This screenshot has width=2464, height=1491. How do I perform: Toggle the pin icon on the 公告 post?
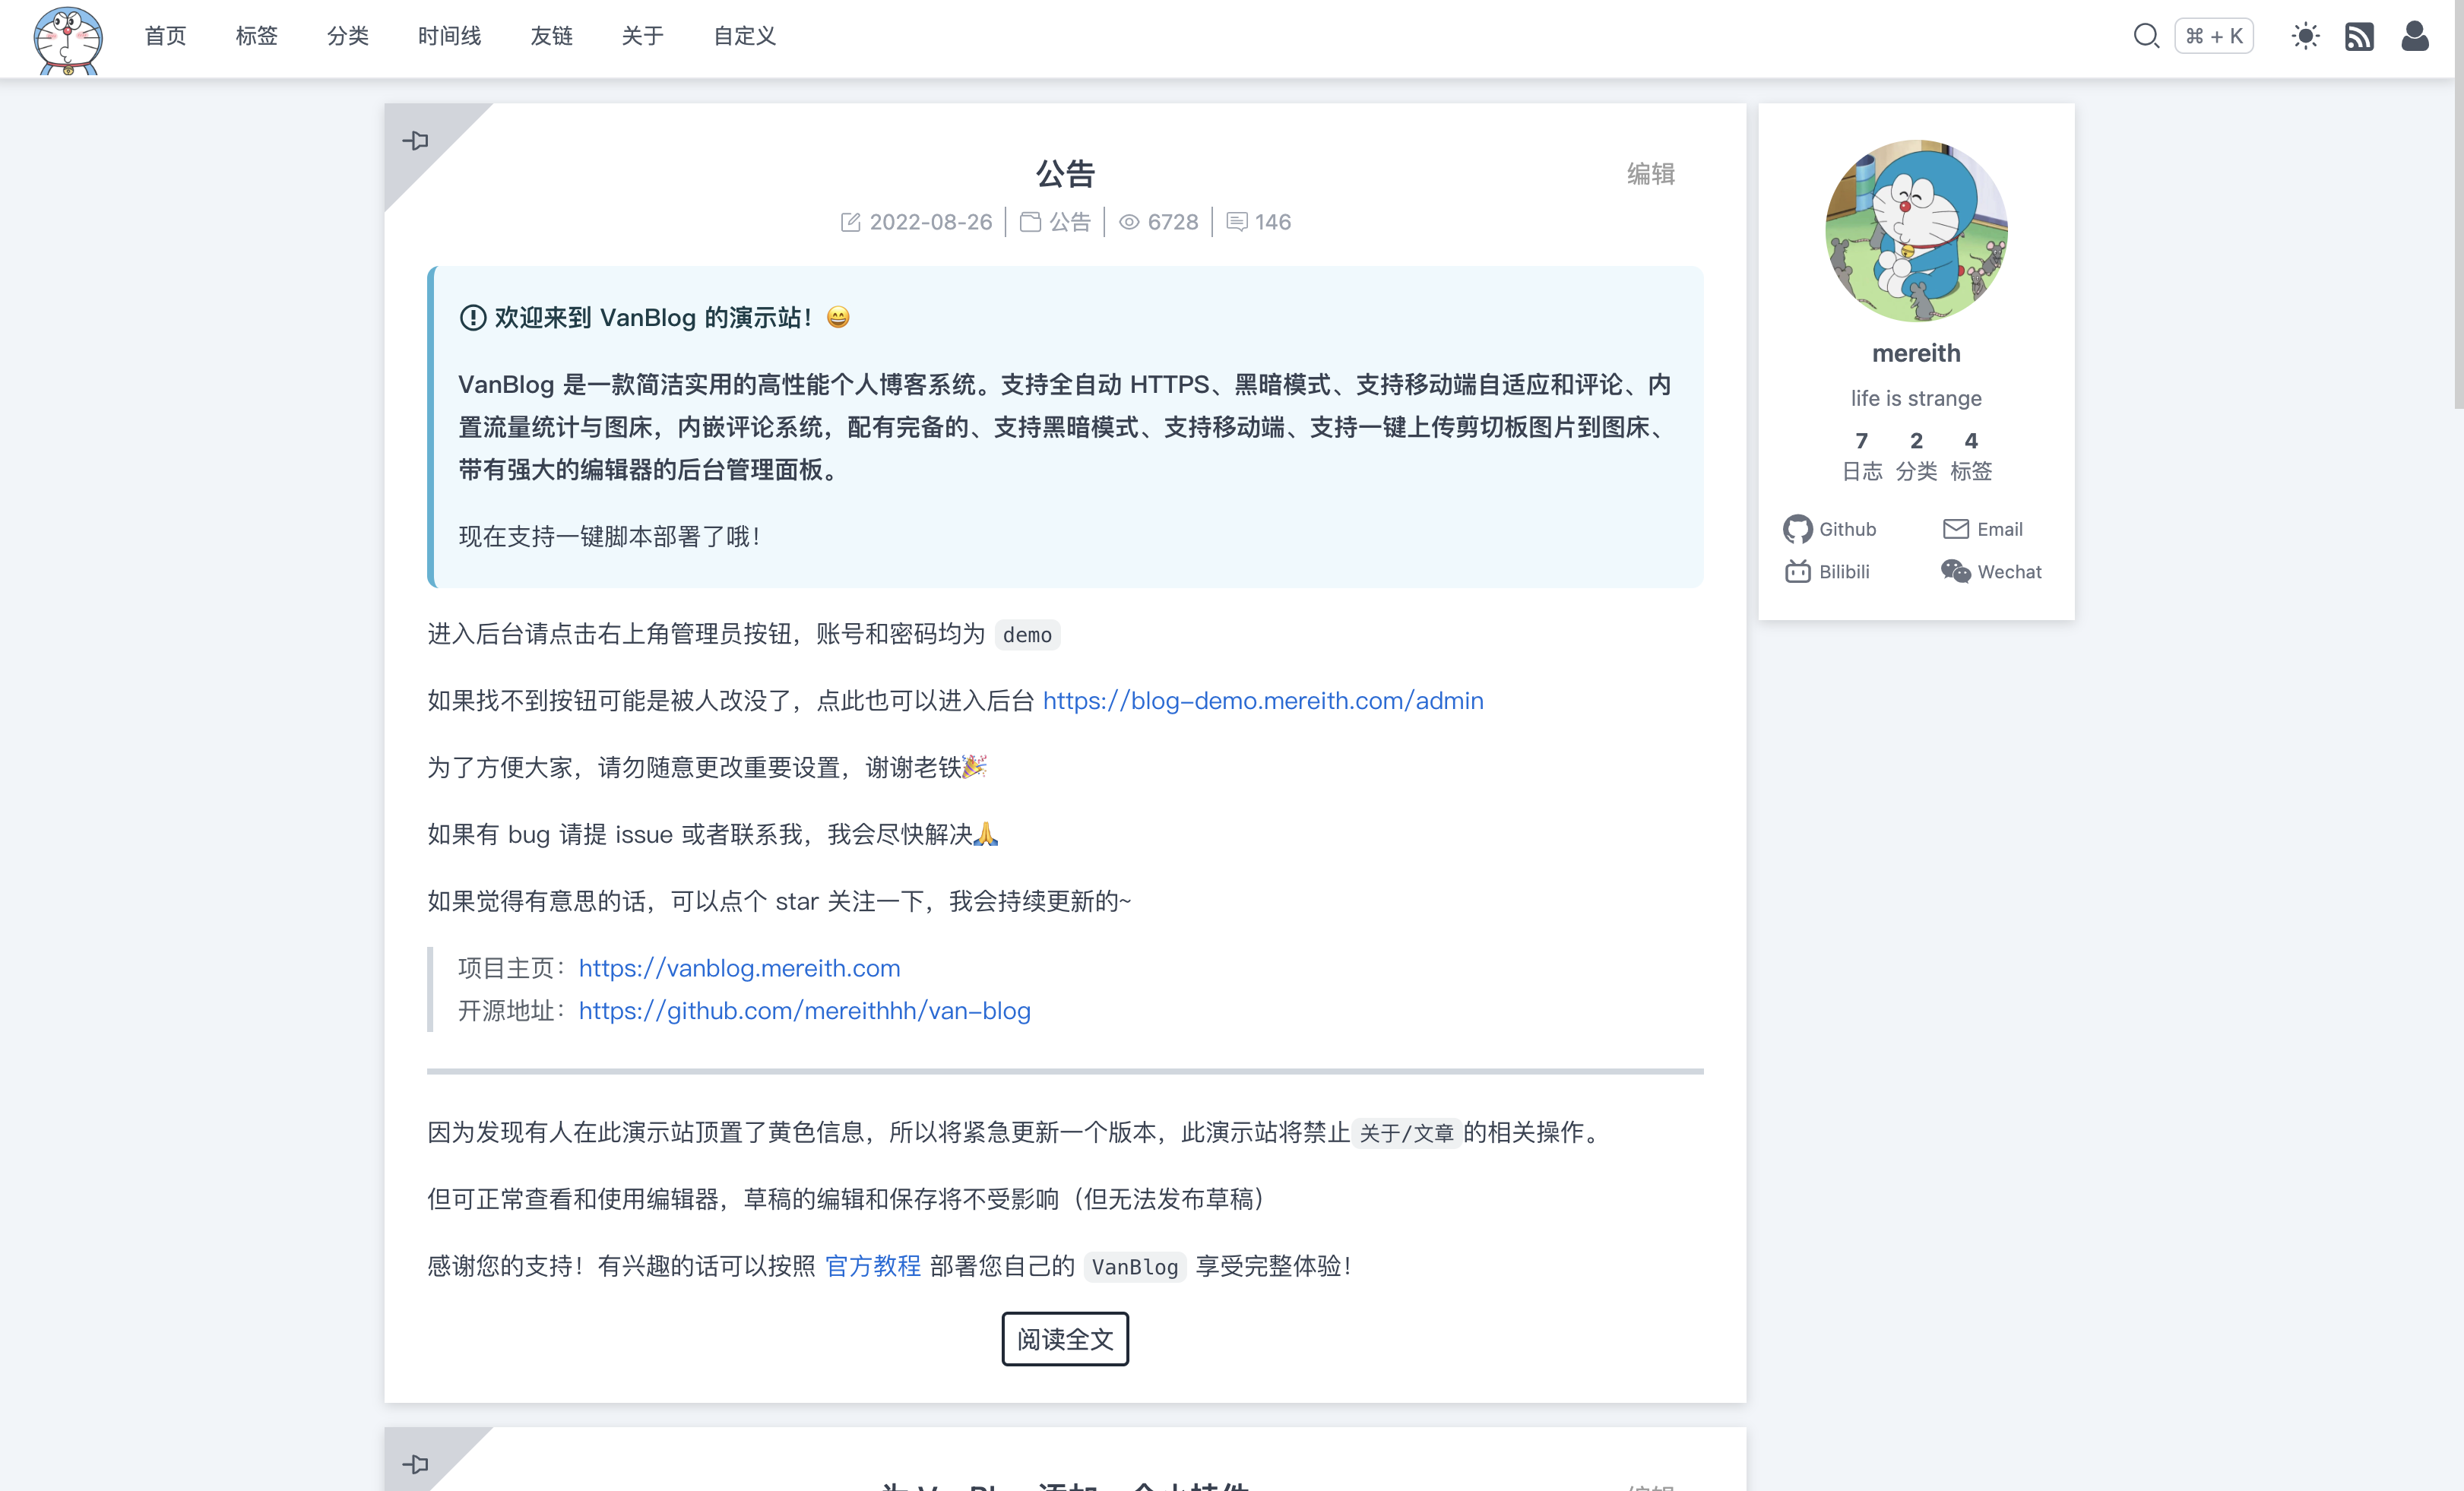[x=417, y=140]
